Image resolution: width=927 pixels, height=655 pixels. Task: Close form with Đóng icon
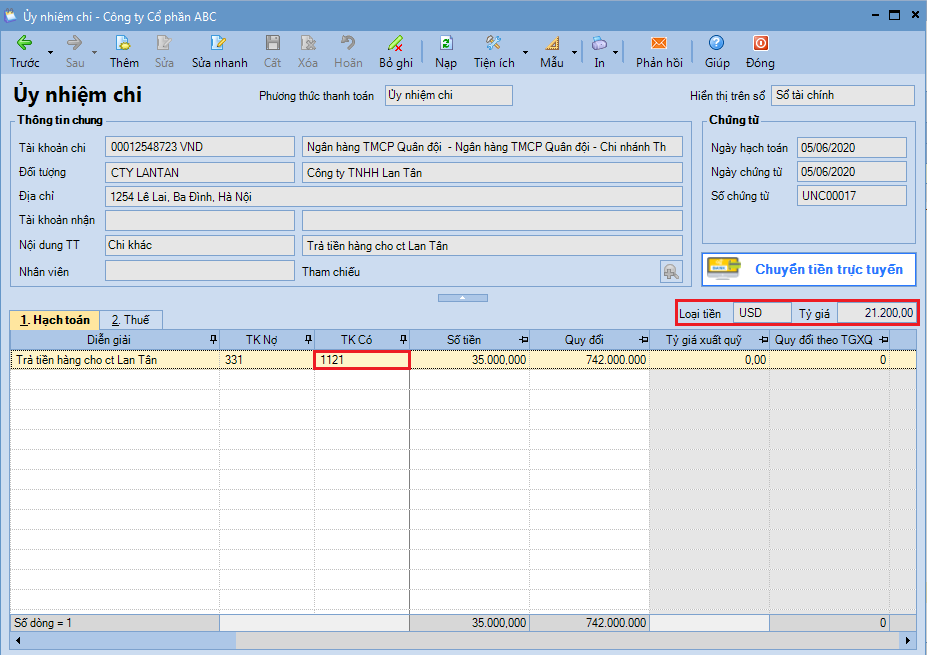tap(760, 51)
